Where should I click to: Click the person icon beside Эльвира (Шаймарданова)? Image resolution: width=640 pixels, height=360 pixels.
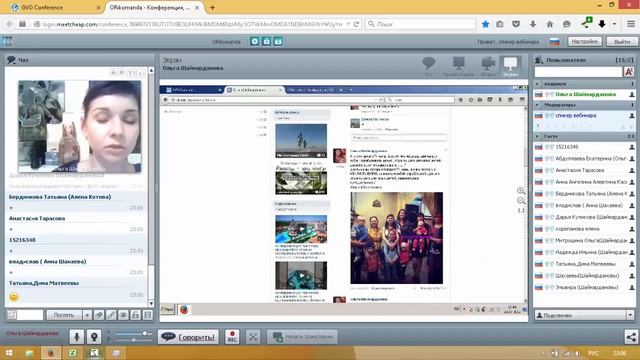click(631, 287)
